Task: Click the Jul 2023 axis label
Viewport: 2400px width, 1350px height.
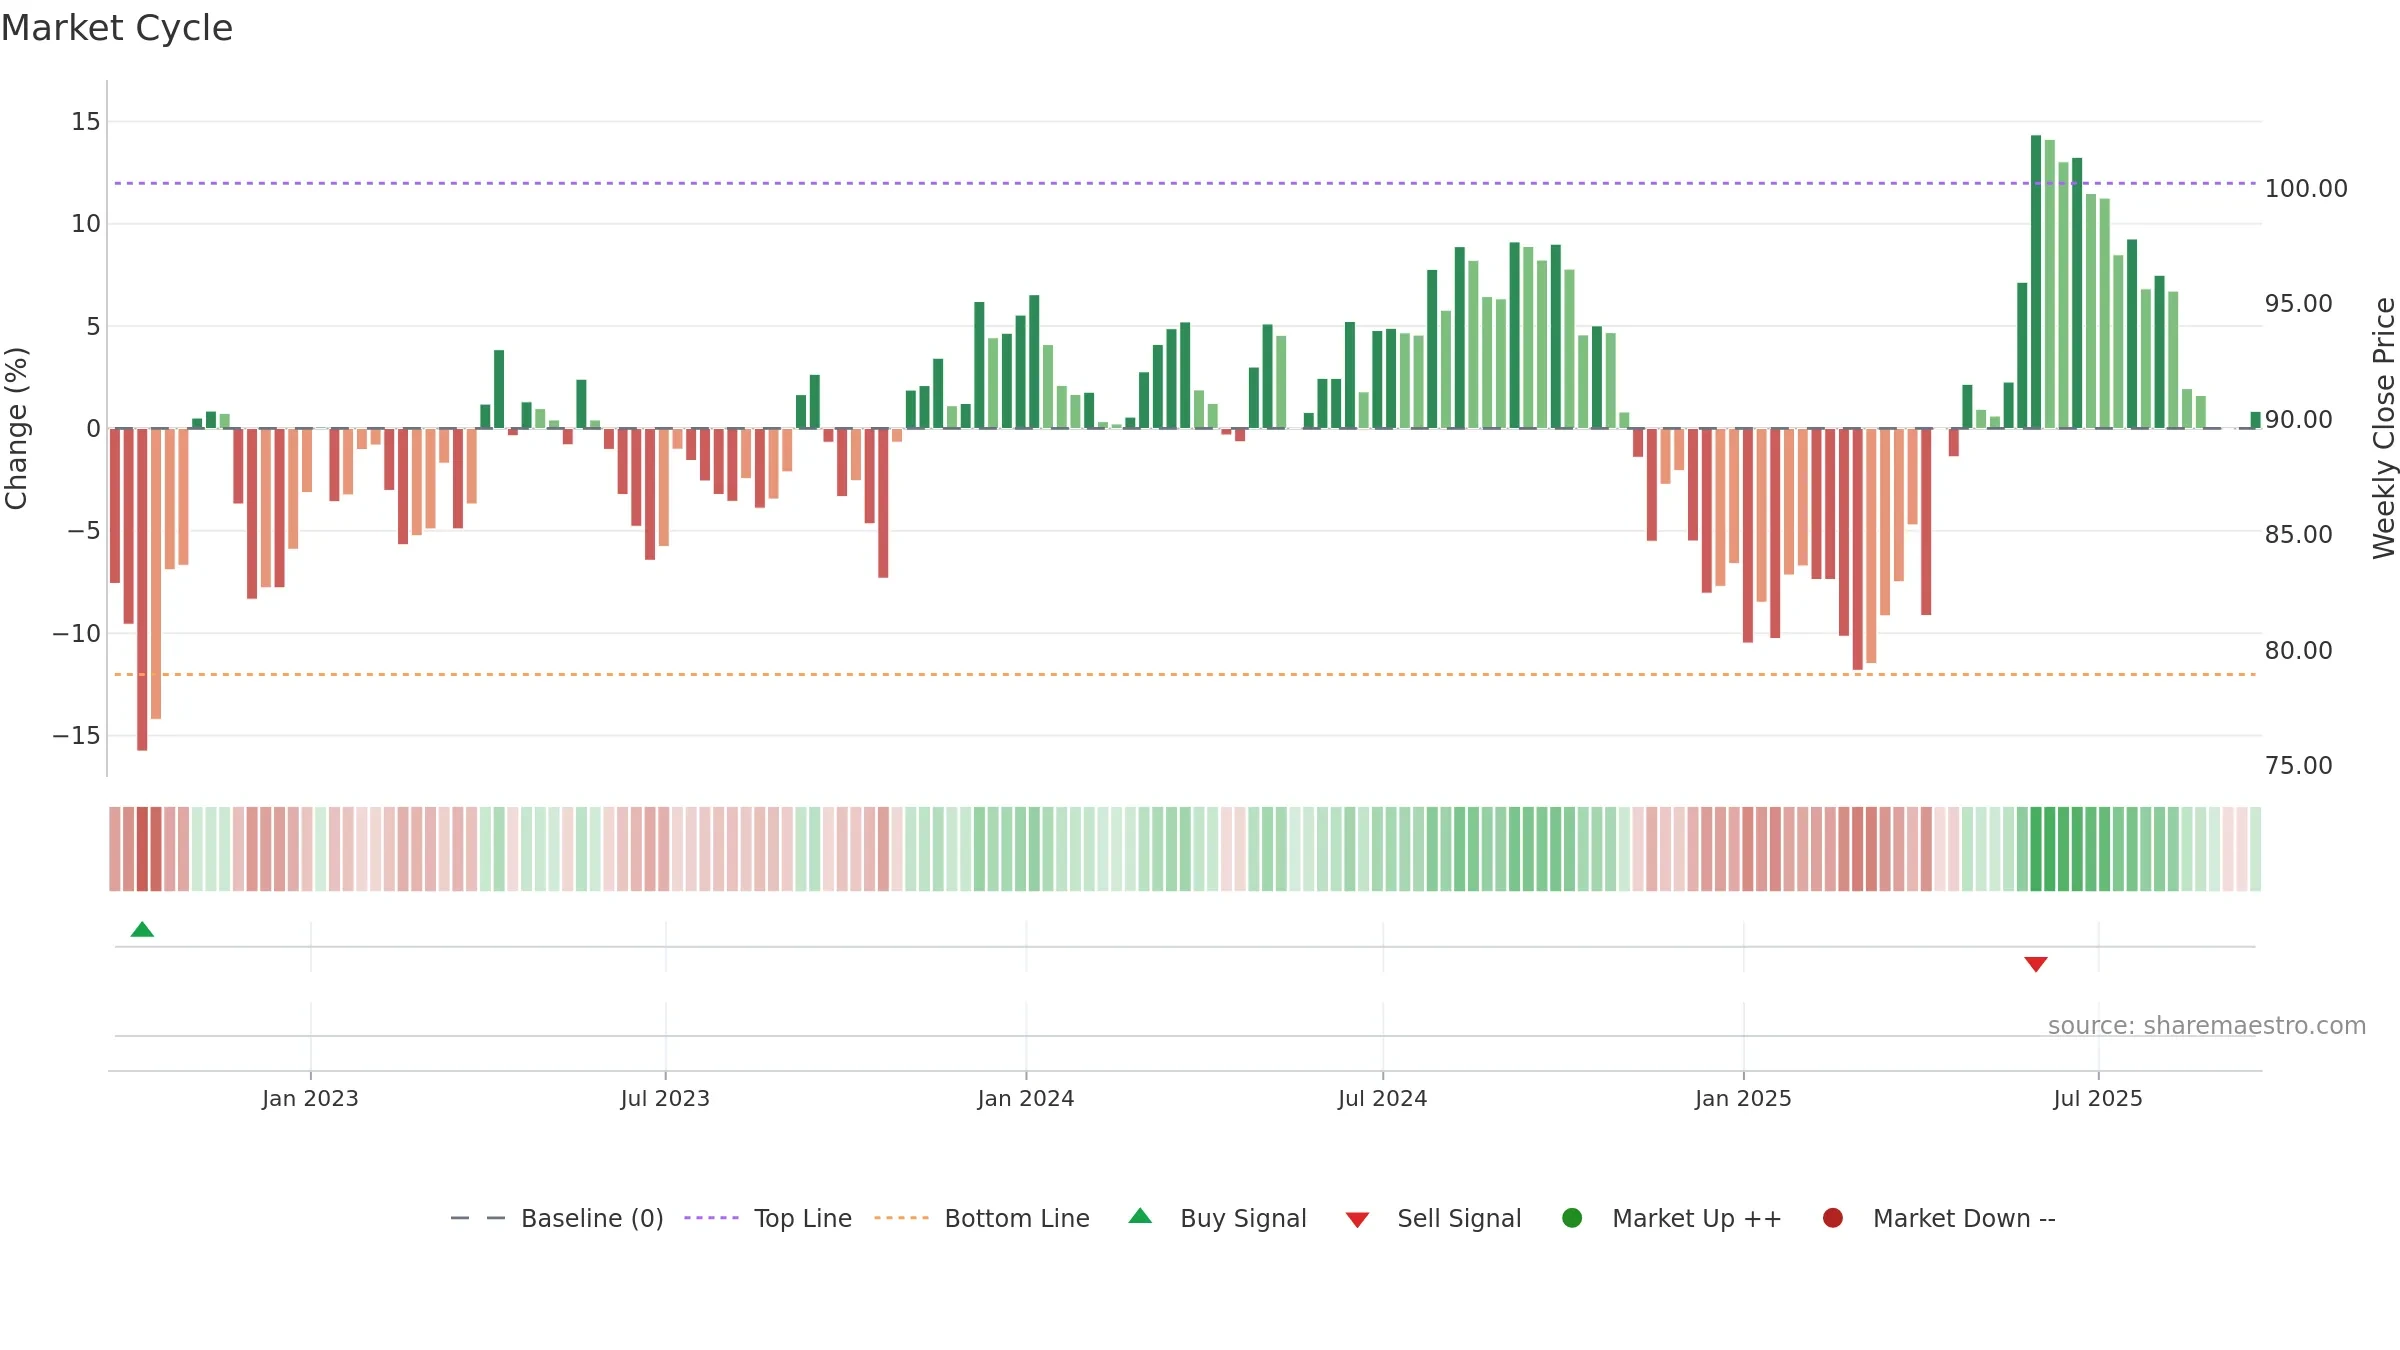Action: [665, 1099]
